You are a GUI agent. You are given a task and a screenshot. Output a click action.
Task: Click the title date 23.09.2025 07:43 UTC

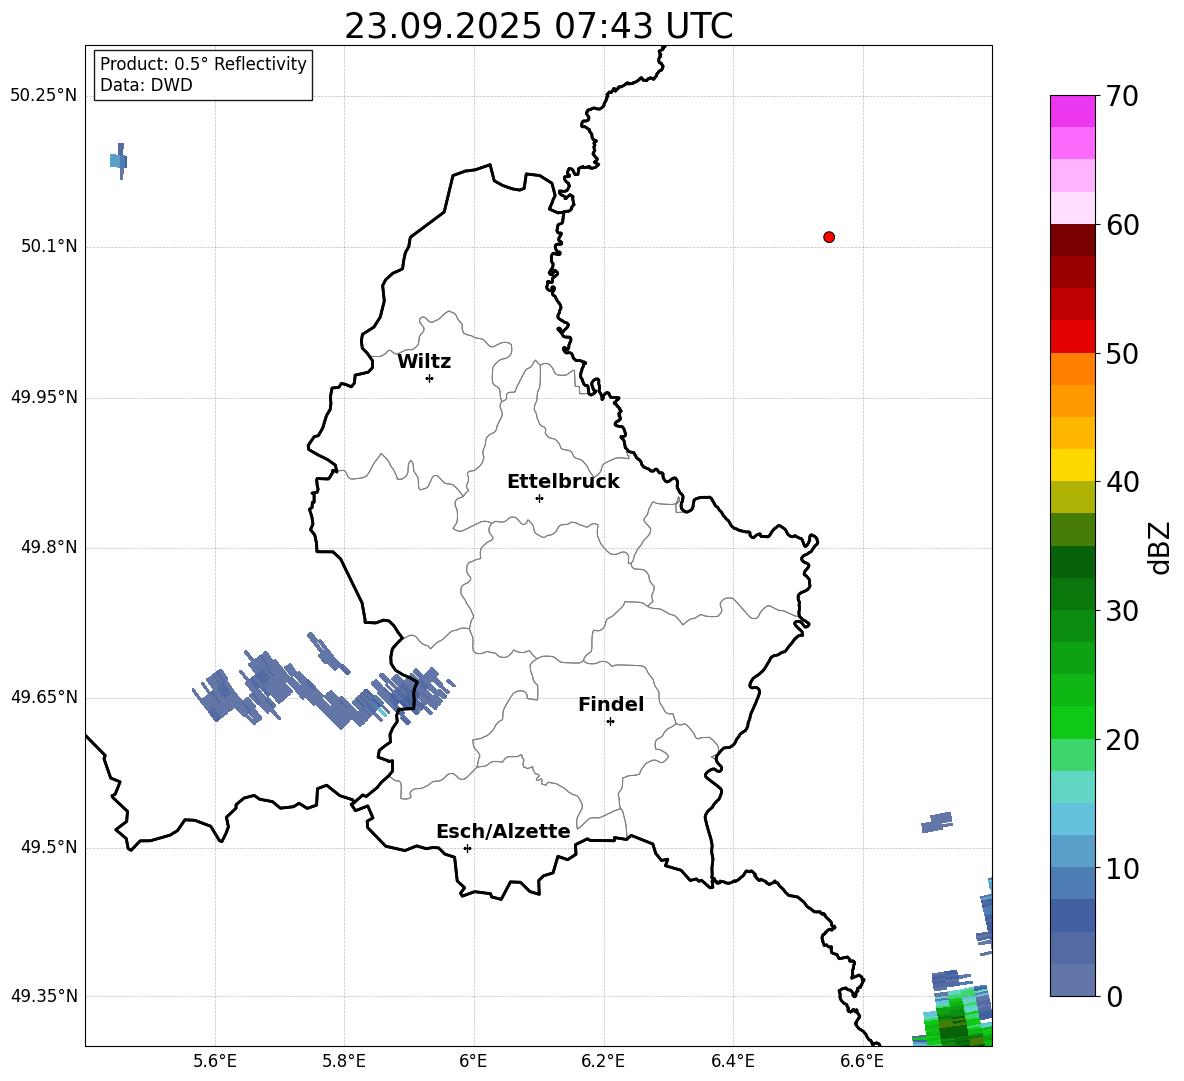pyautogui.click(x=538, y=26)
